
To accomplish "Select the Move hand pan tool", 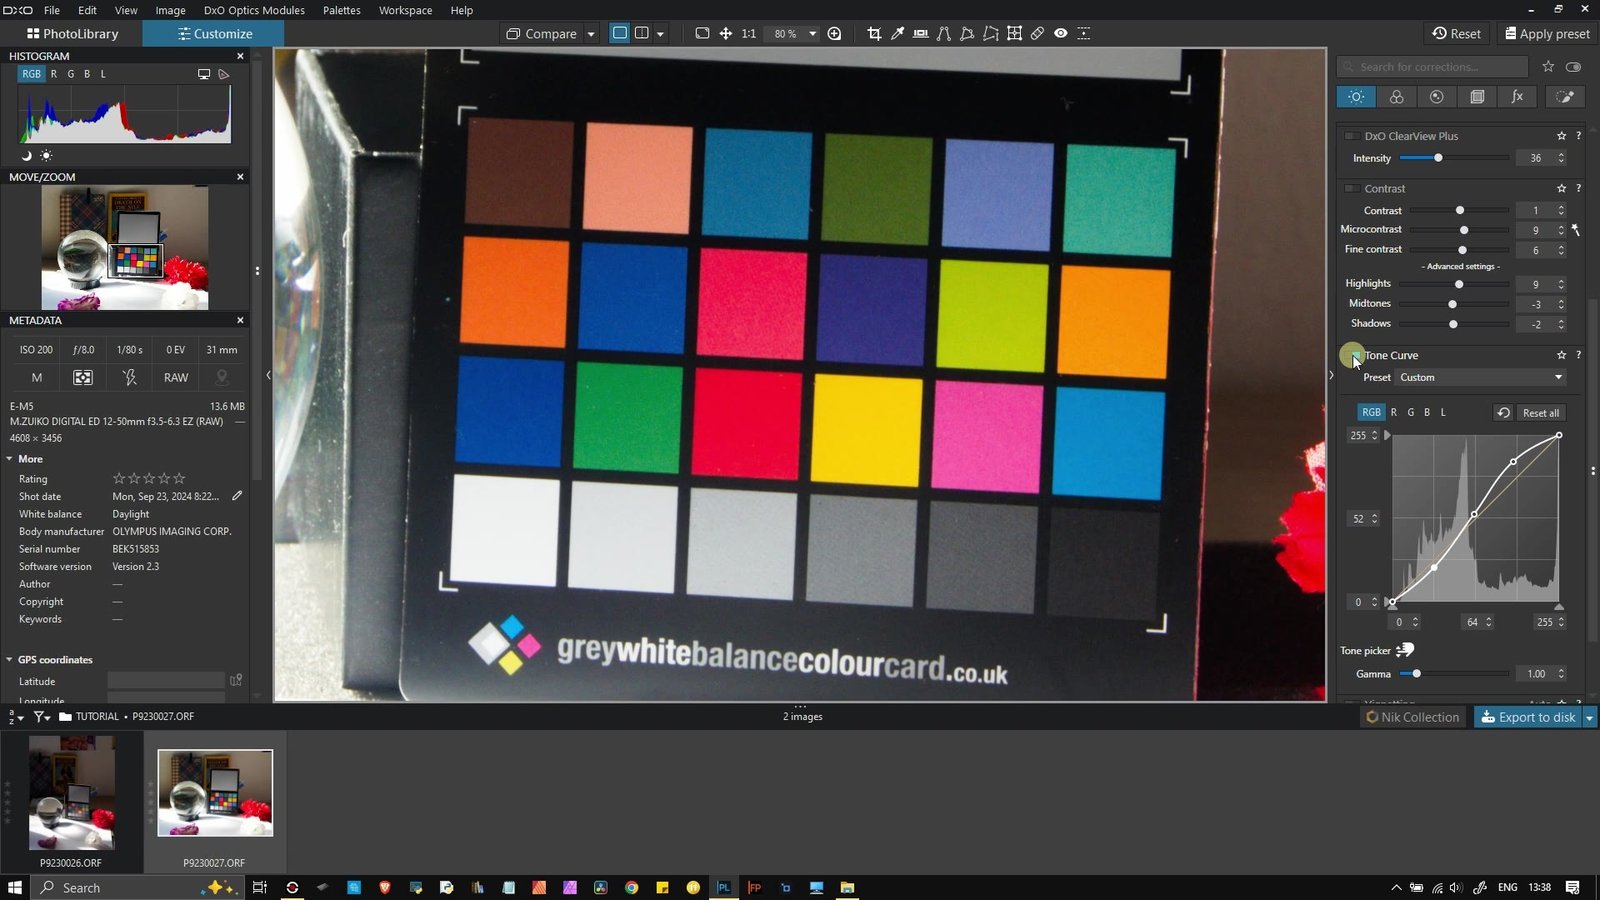I will (726, 33).
